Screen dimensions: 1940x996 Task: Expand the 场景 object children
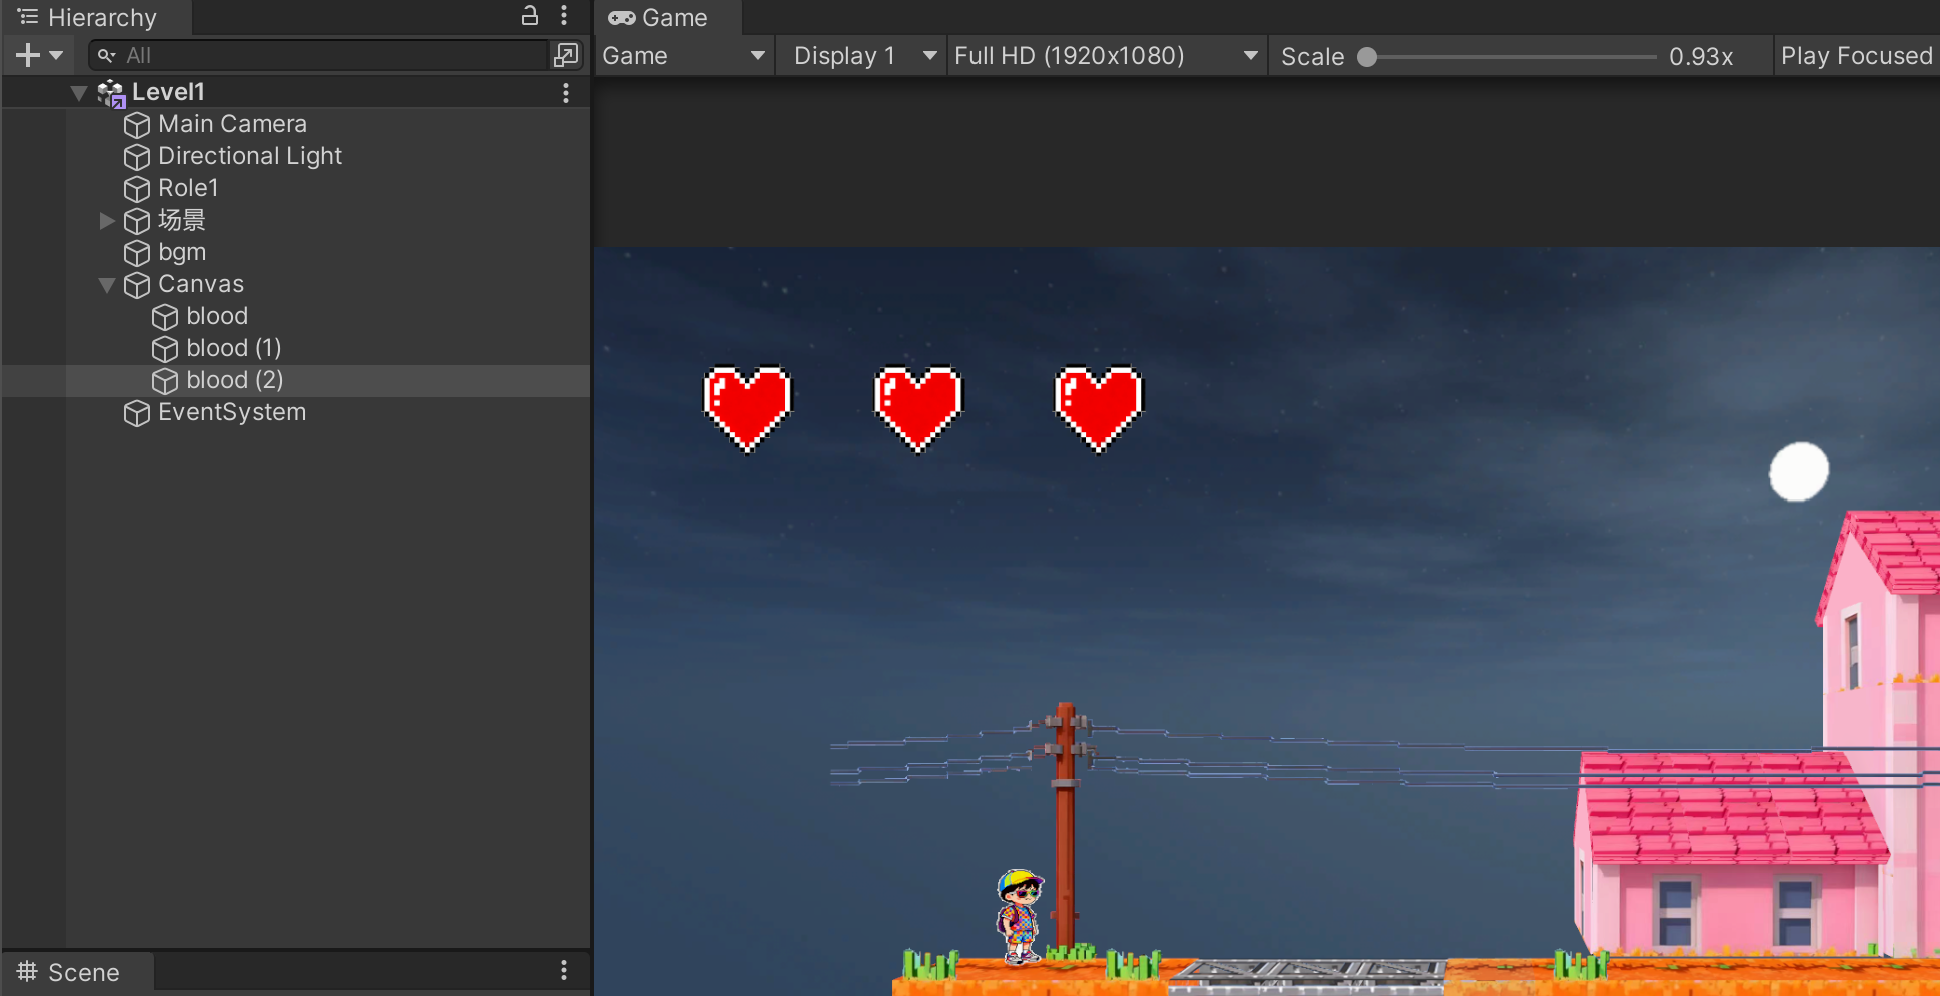click(107, 221)
